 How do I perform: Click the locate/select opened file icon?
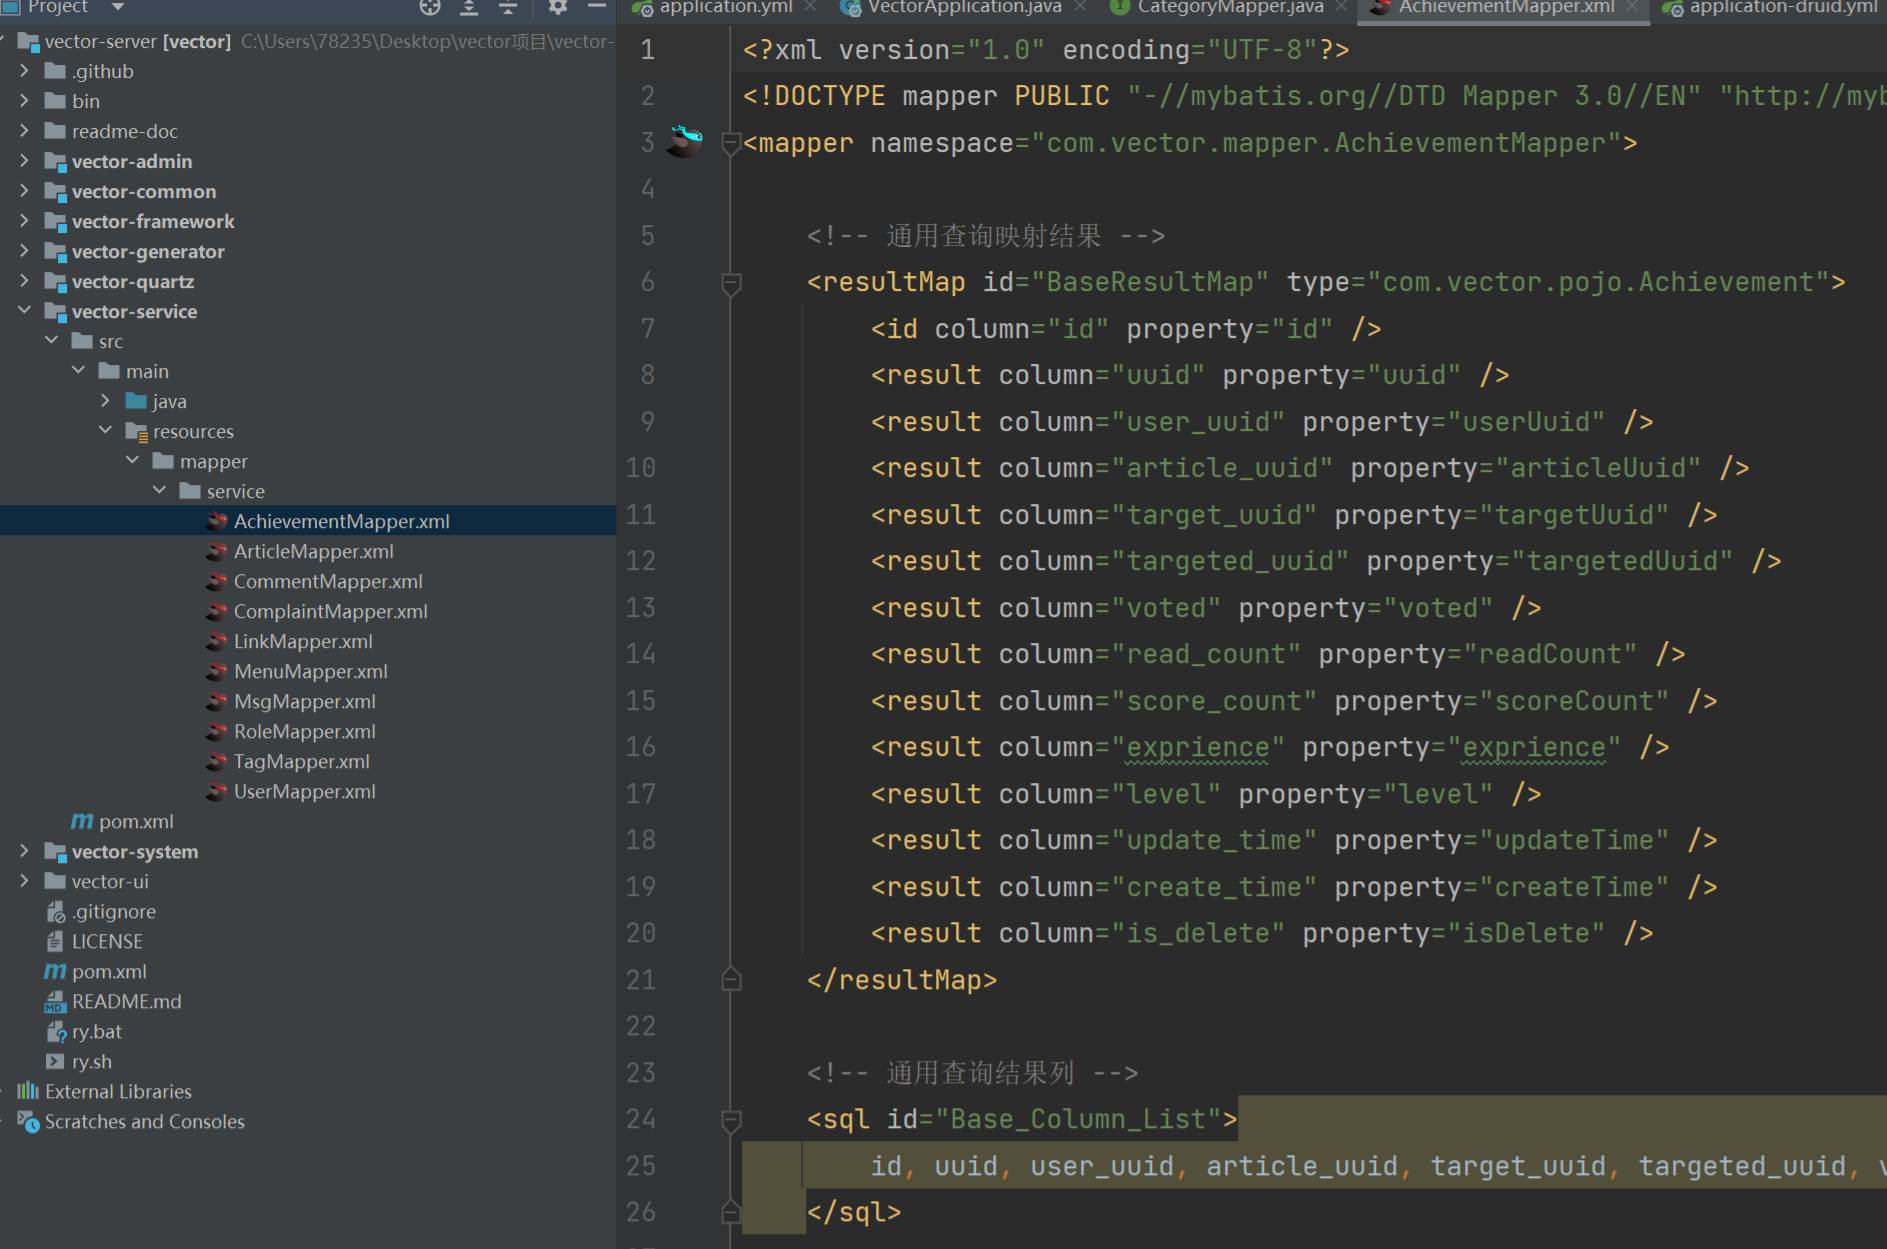click(x=430, y=7)
